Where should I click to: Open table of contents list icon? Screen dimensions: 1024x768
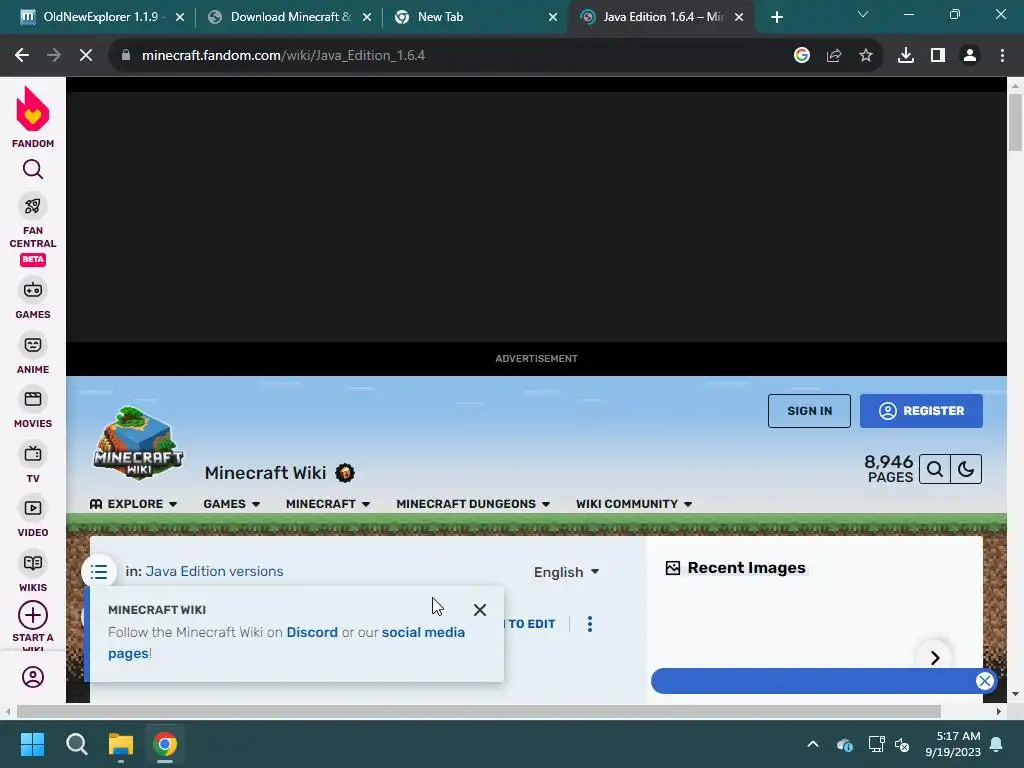[x=99, y=572]
